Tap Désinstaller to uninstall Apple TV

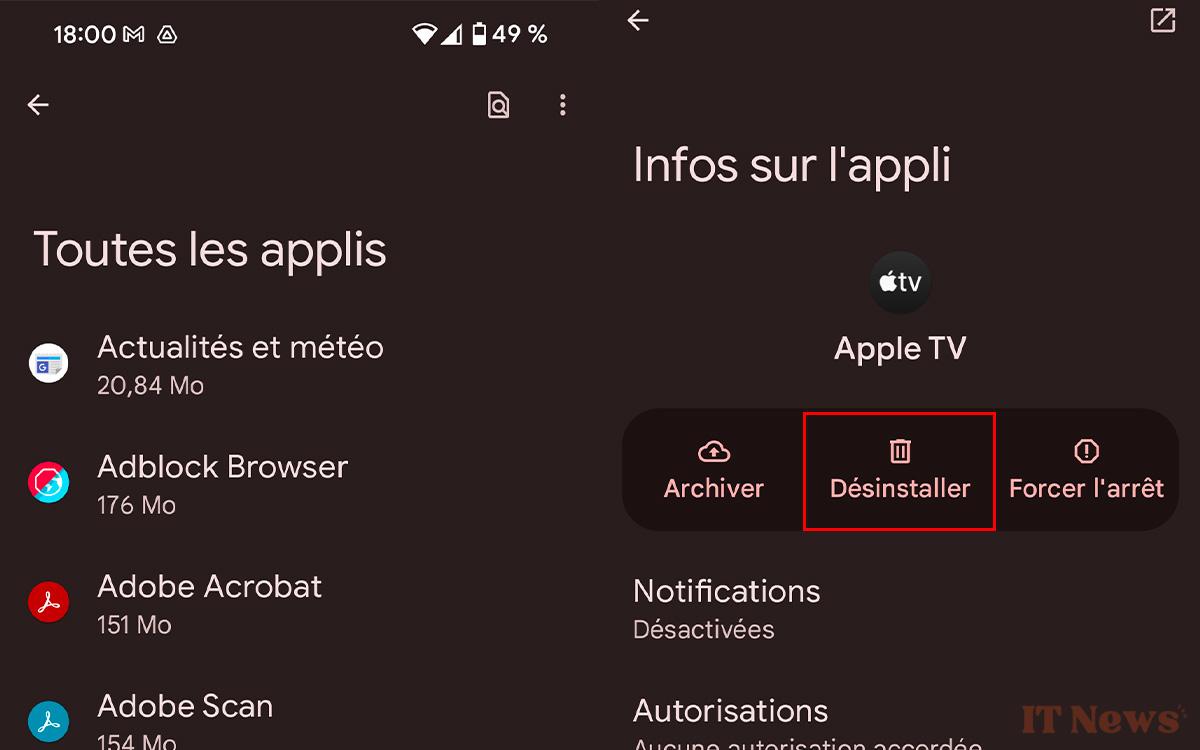900,470
